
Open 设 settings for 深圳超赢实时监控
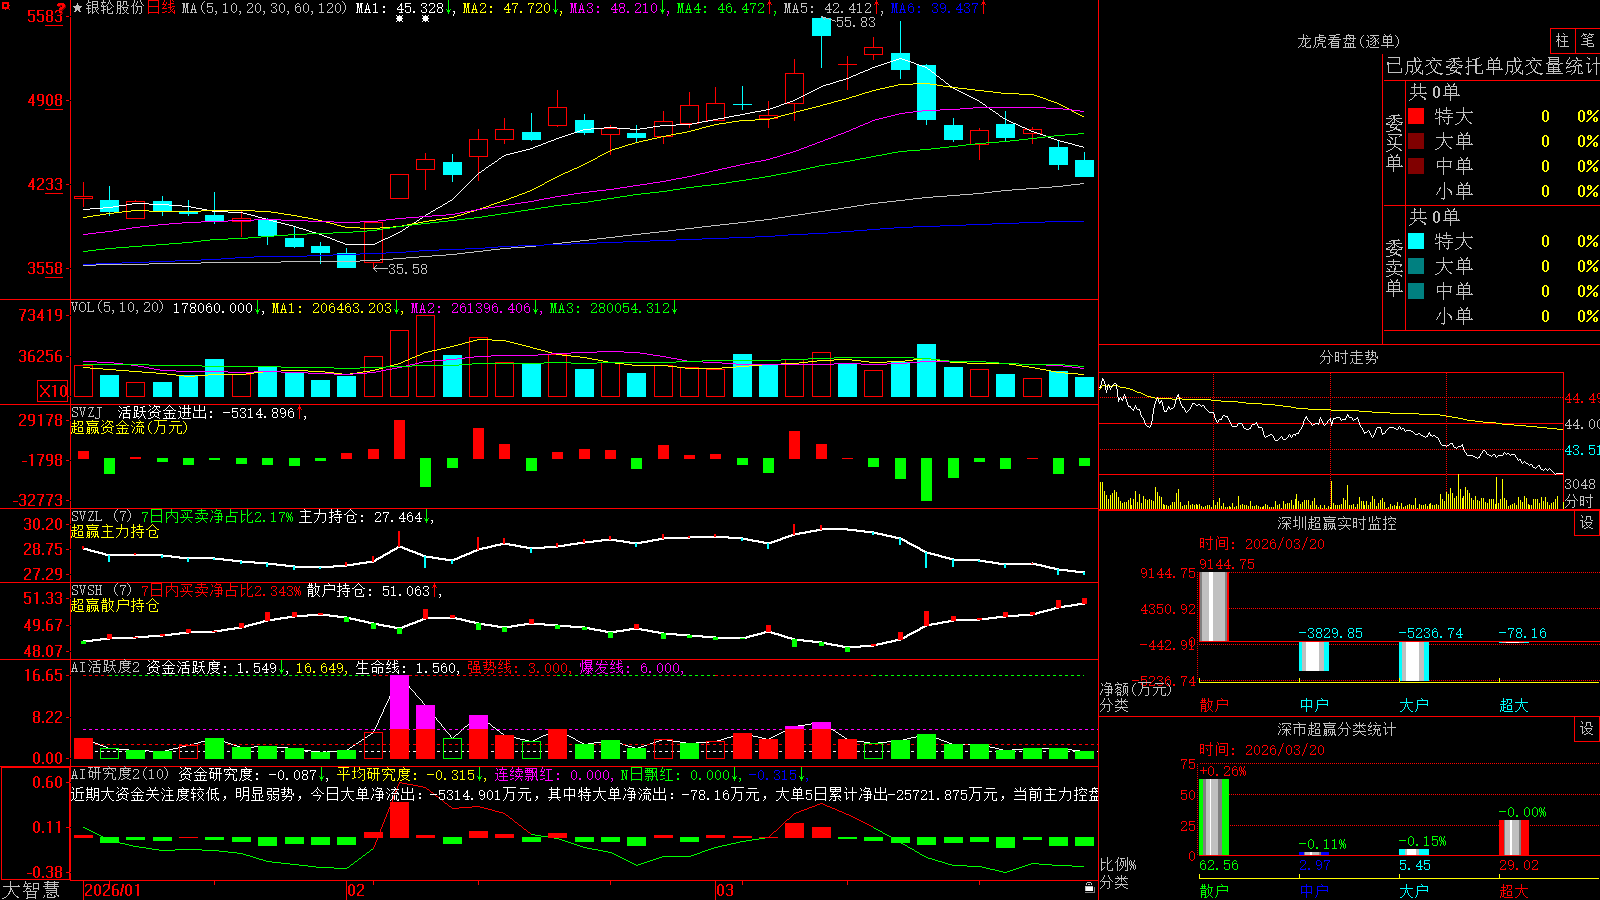[x=1587, y=523]
